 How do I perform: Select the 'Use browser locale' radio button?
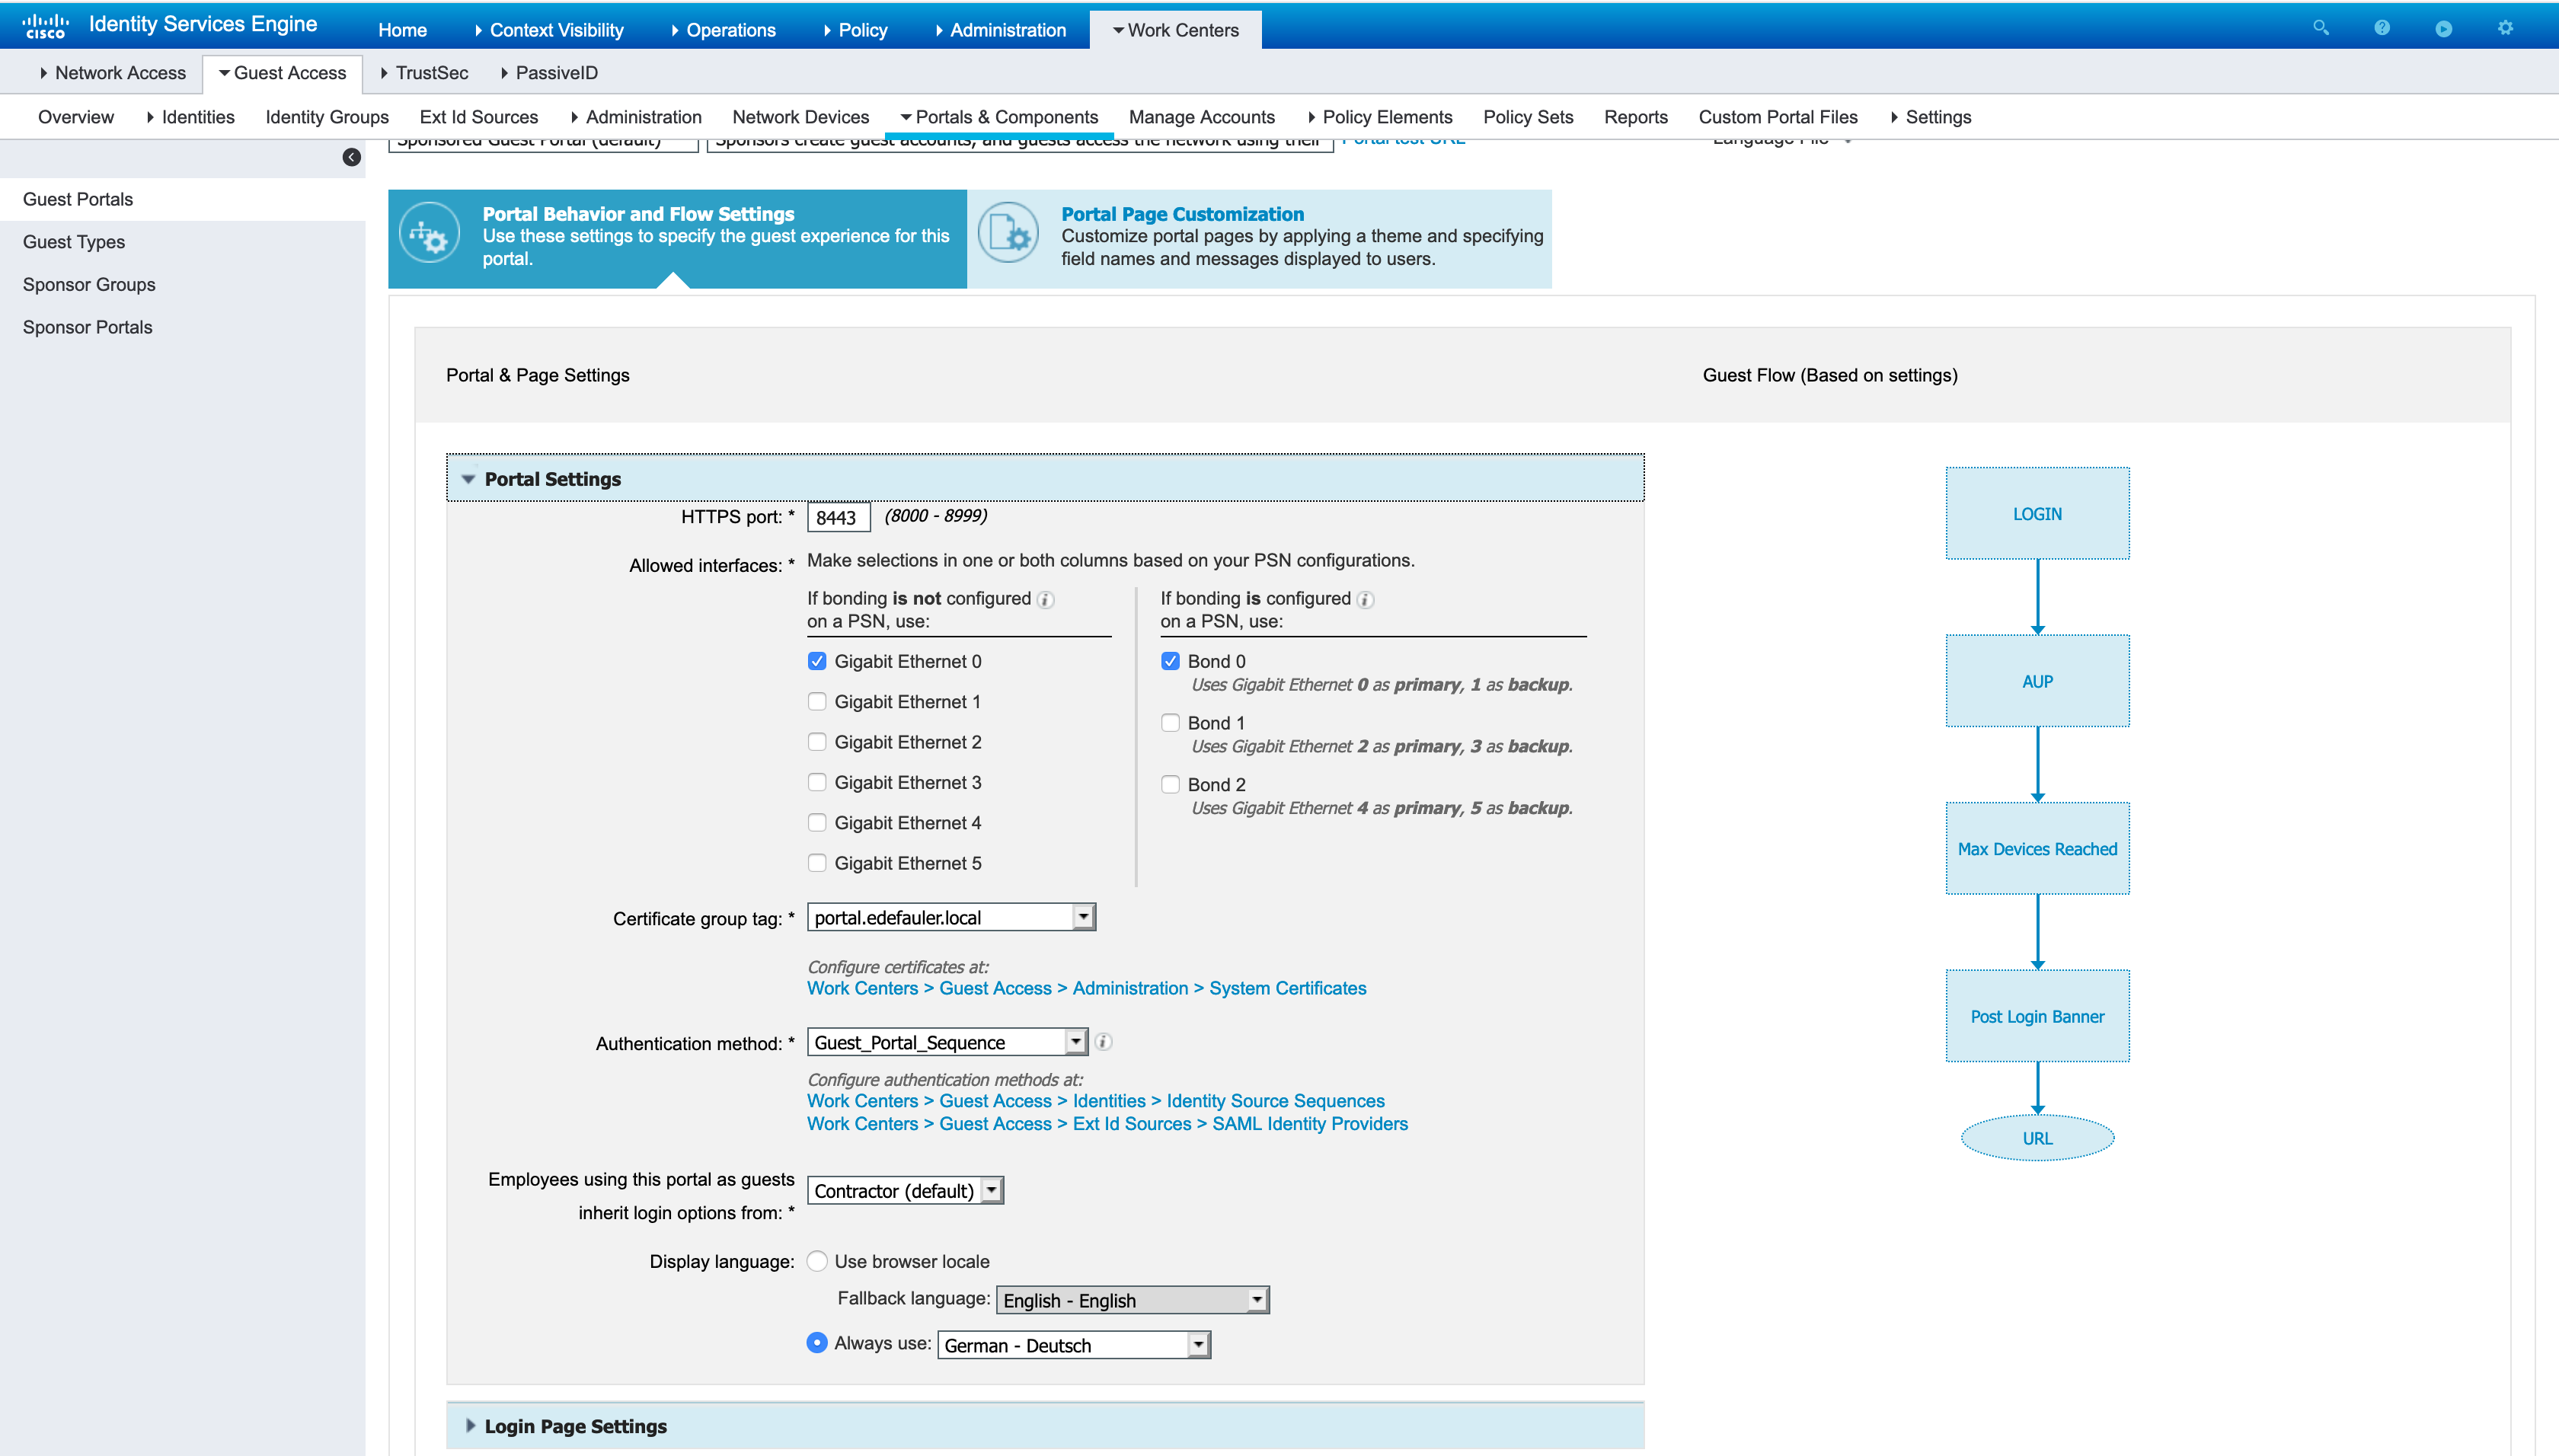(x=817, y=1261)
